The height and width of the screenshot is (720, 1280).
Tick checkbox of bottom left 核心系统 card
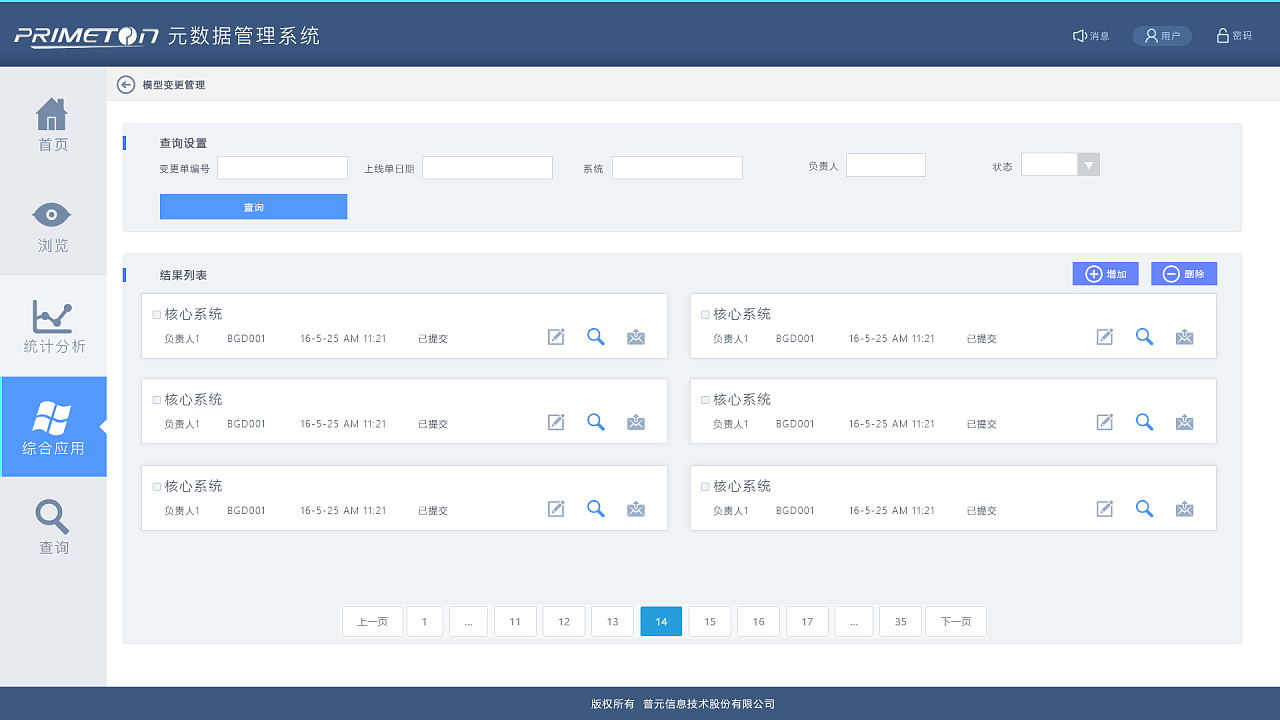(157, 486)
